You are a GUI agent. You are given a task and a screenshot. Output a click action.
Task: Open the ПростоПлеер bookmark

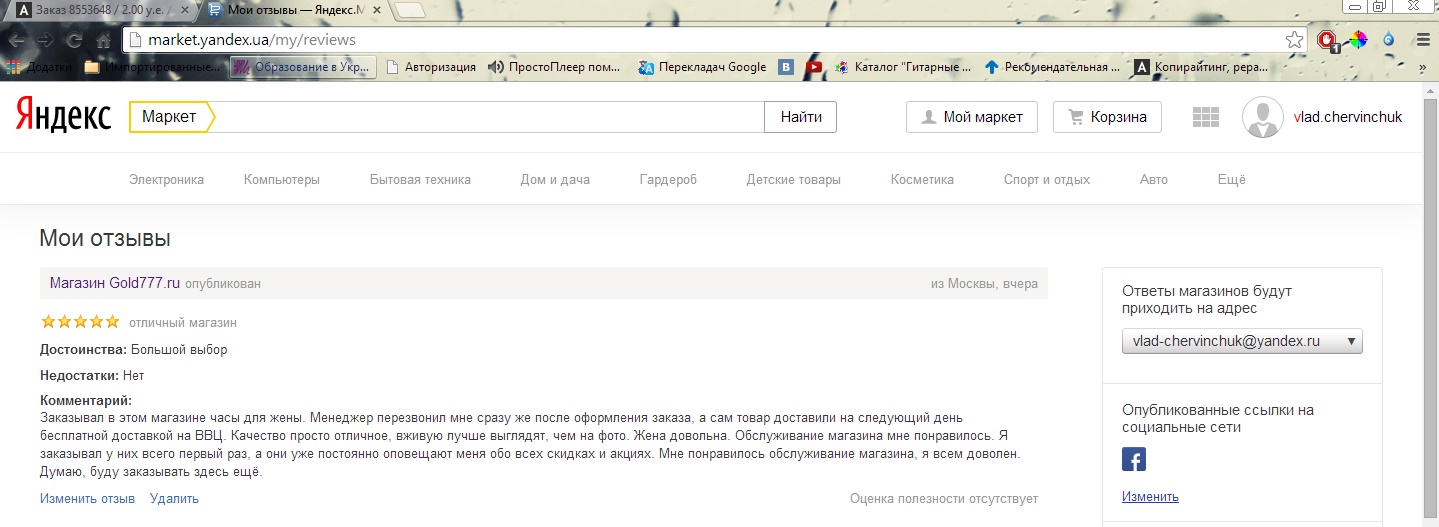pyautogui.click(x=556, y=67)
